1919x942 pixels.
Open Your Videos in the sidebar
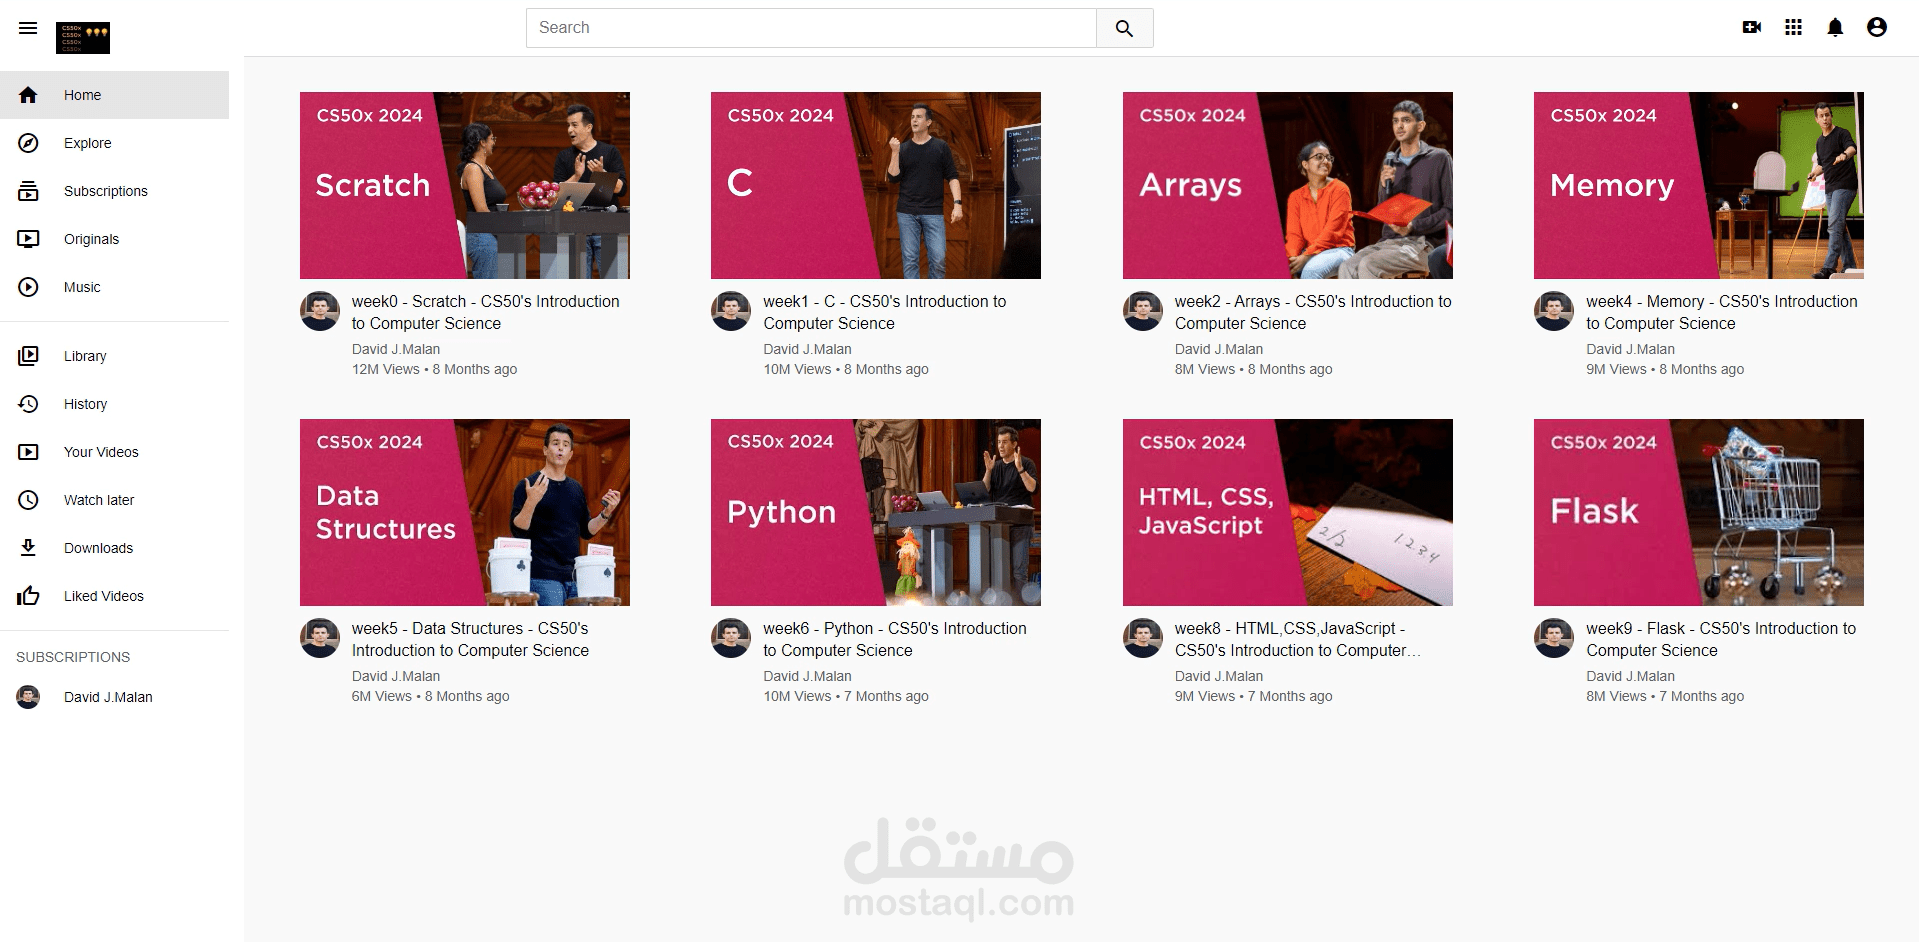(114, 452)
